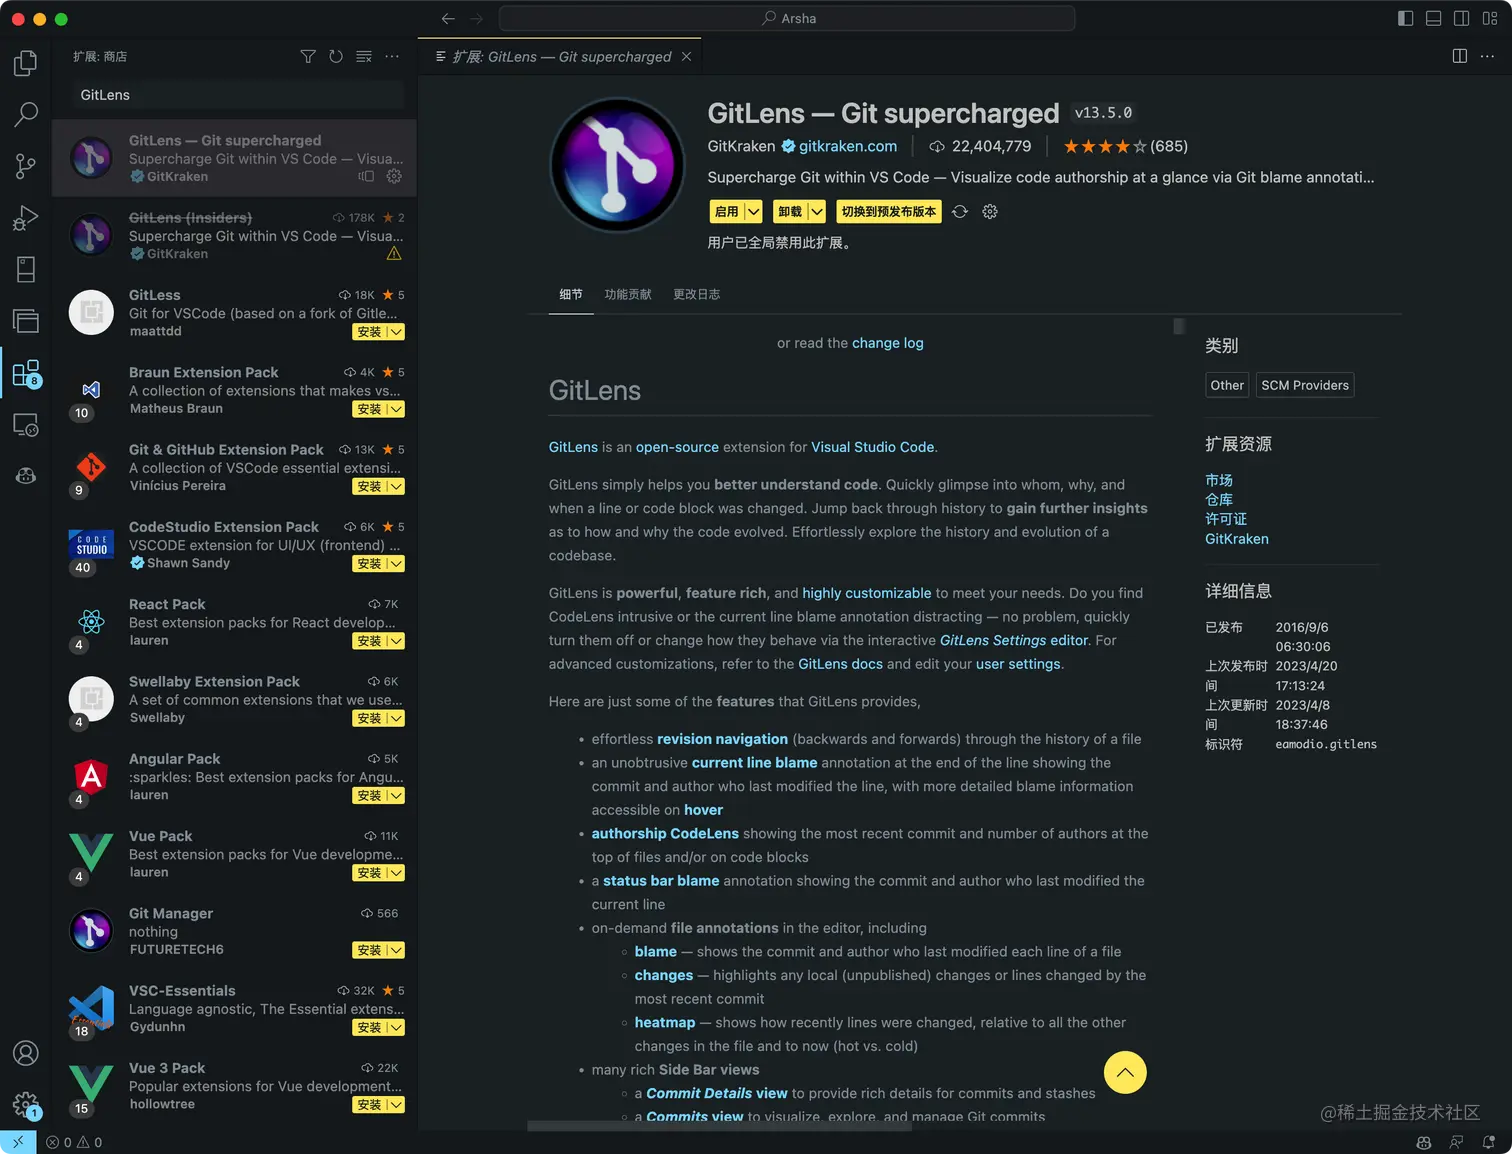Viewport: 1512px width, 1154px height.
Task: Split the editor right
Action: pos(1460,56)
